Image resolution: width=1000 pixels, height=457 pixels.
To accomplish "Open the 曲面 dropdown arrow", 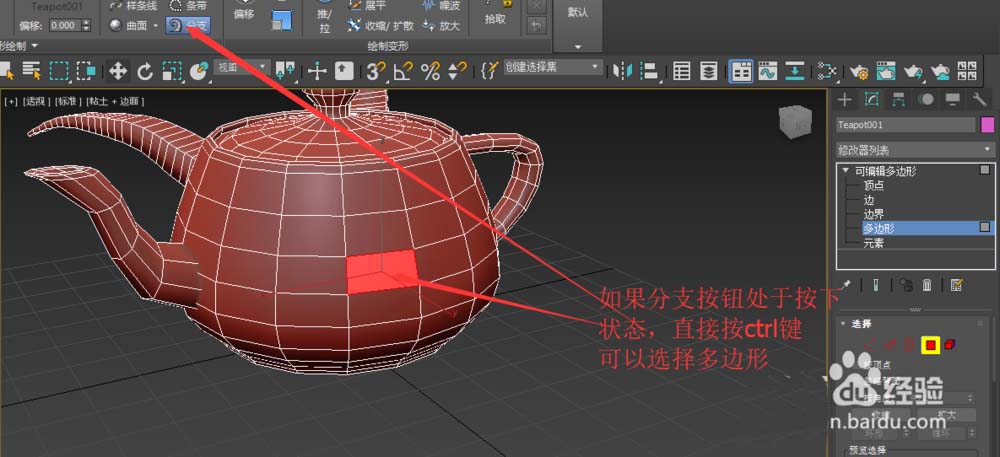I will [156, 26].
